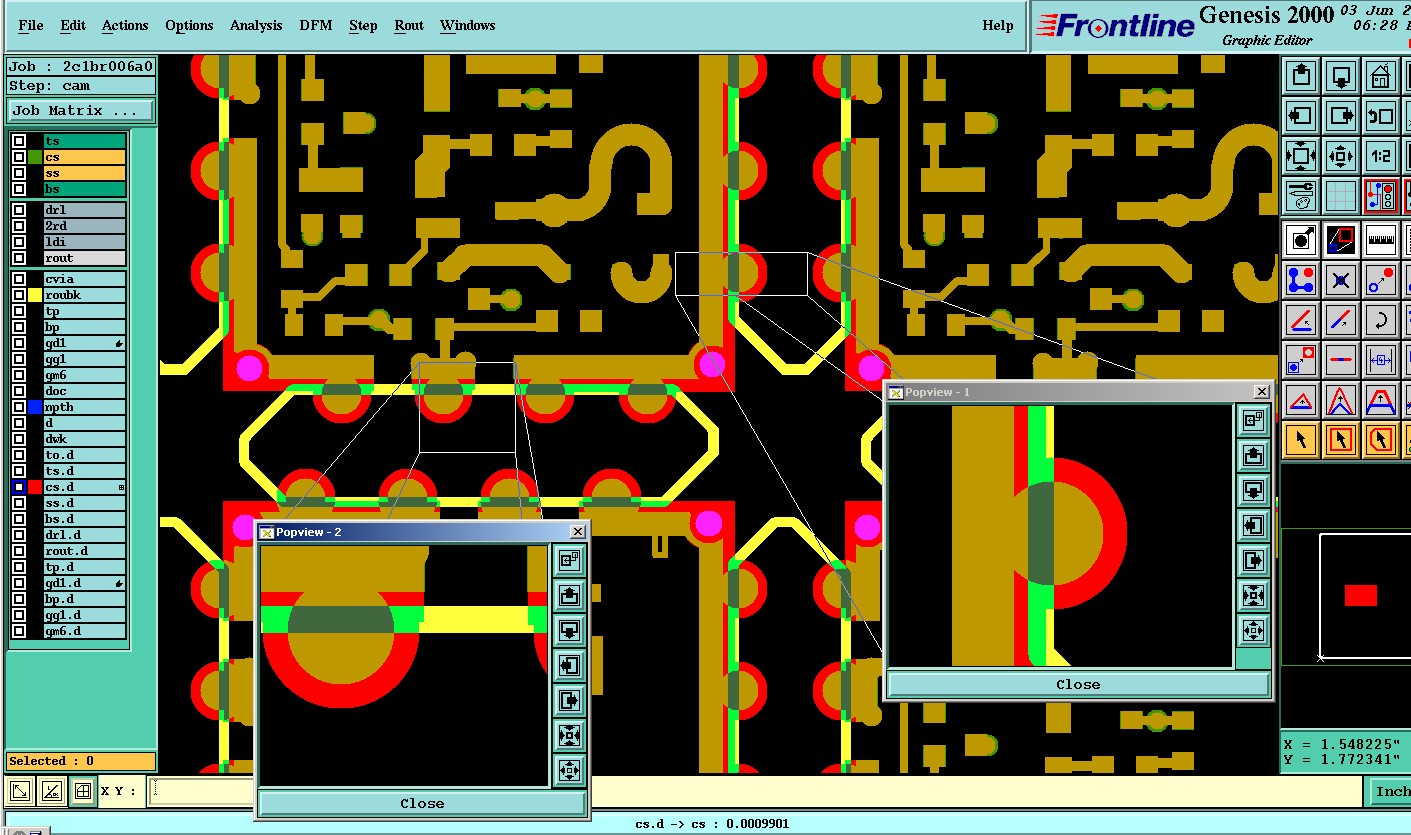Click the grid snap icon beside X Y field
Screen dimensions: 1411x835
pyautogui.click(x=83, y=791)
